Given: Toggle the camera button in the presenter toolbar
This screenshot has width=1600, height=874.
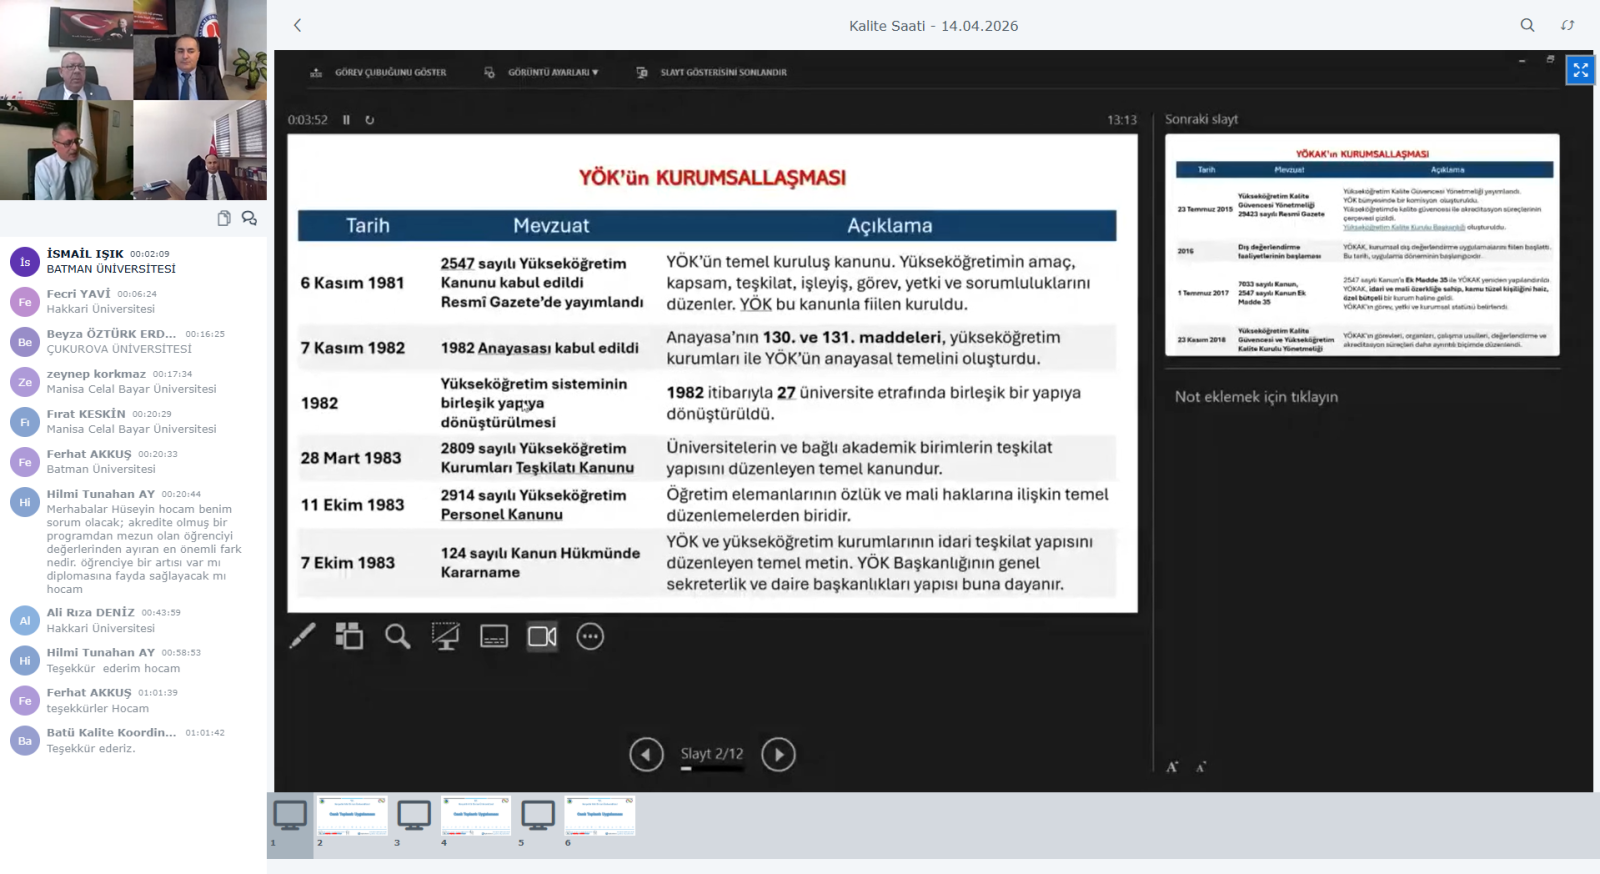Looking at the screenshot, I should 542,636.
